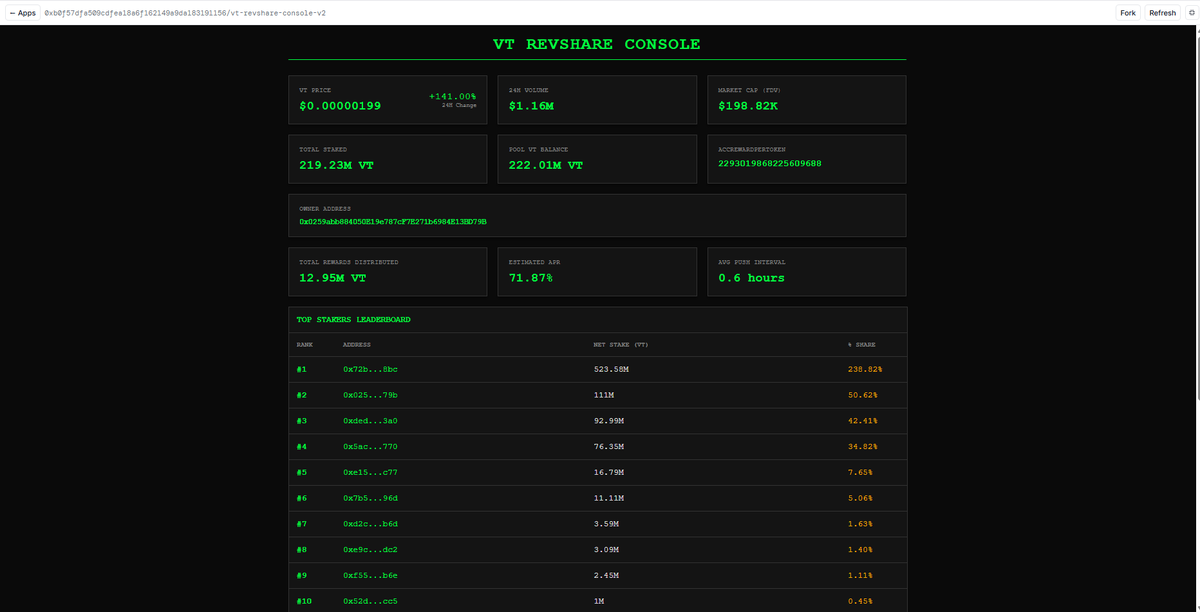Select the app address path text
1200x612 pixels.
[x=184, y=13]
